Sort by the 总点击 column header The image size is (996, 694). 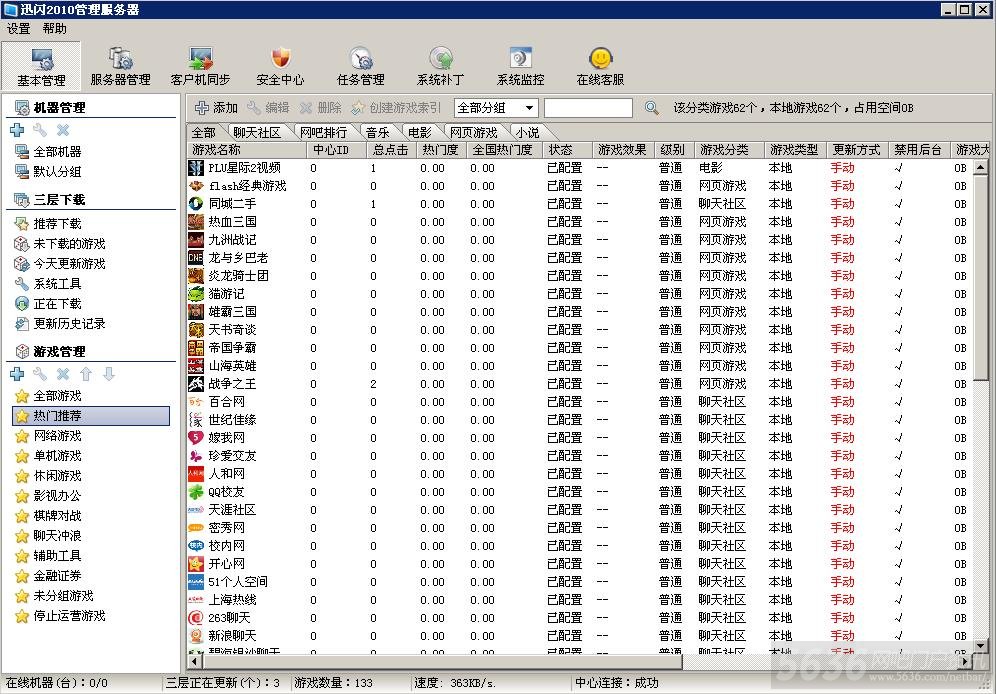click(x=390, y=150)
